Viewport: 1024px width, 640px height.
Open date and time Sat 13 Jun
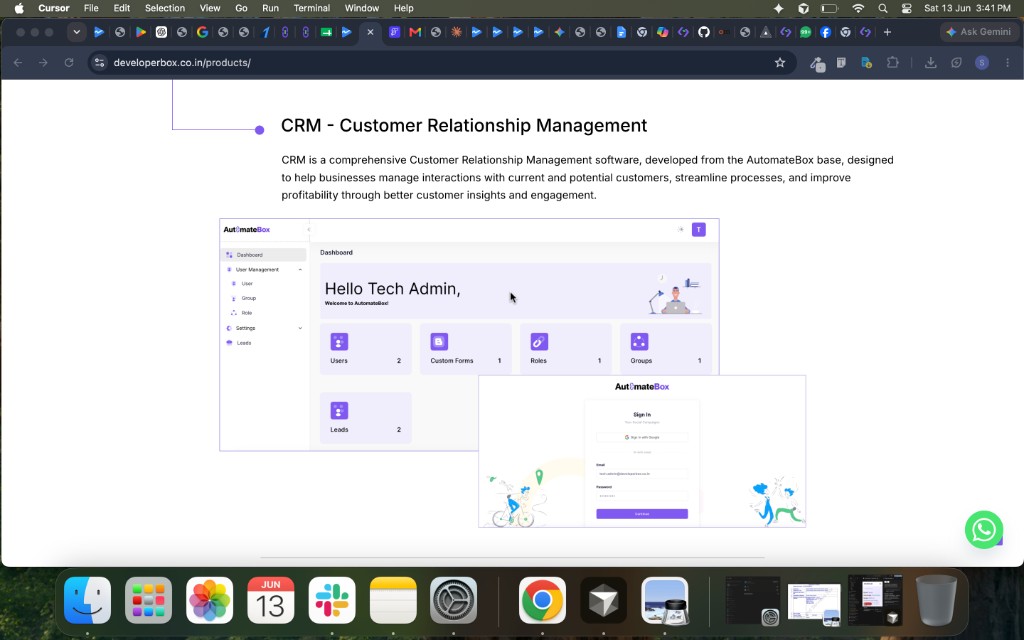click(967, 8)
